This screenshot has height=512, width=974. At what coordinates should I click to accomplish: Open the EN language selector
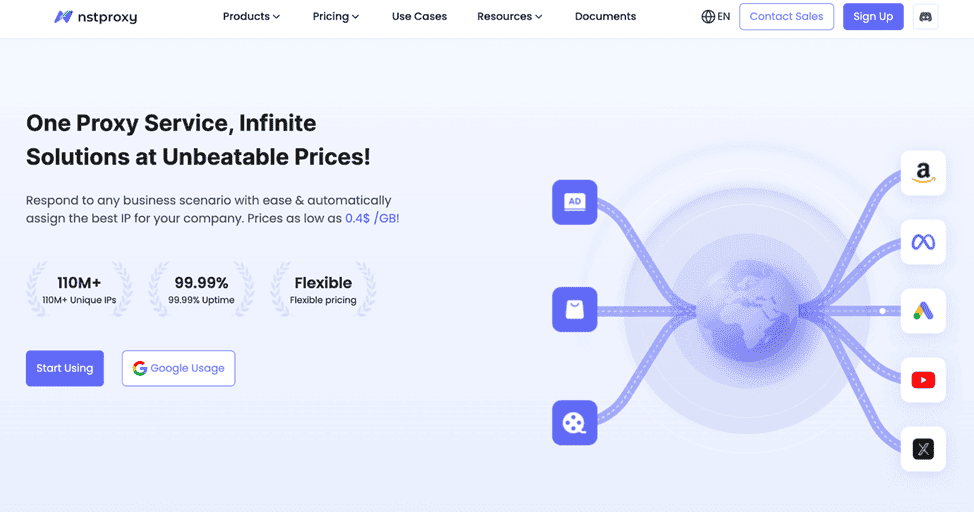coord(716,17)
